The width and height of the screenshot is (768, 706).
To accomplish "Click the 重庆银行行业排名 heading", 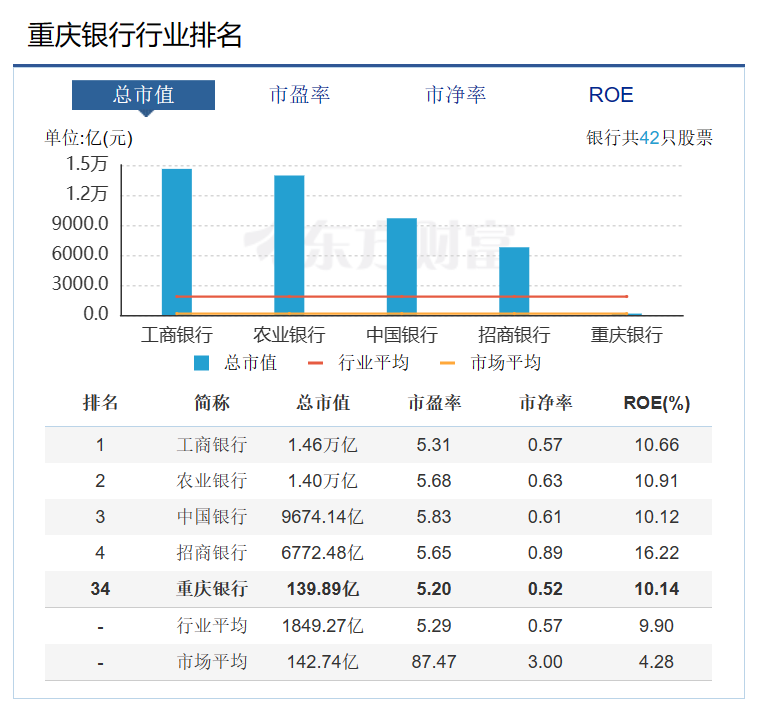I will 135,35.
